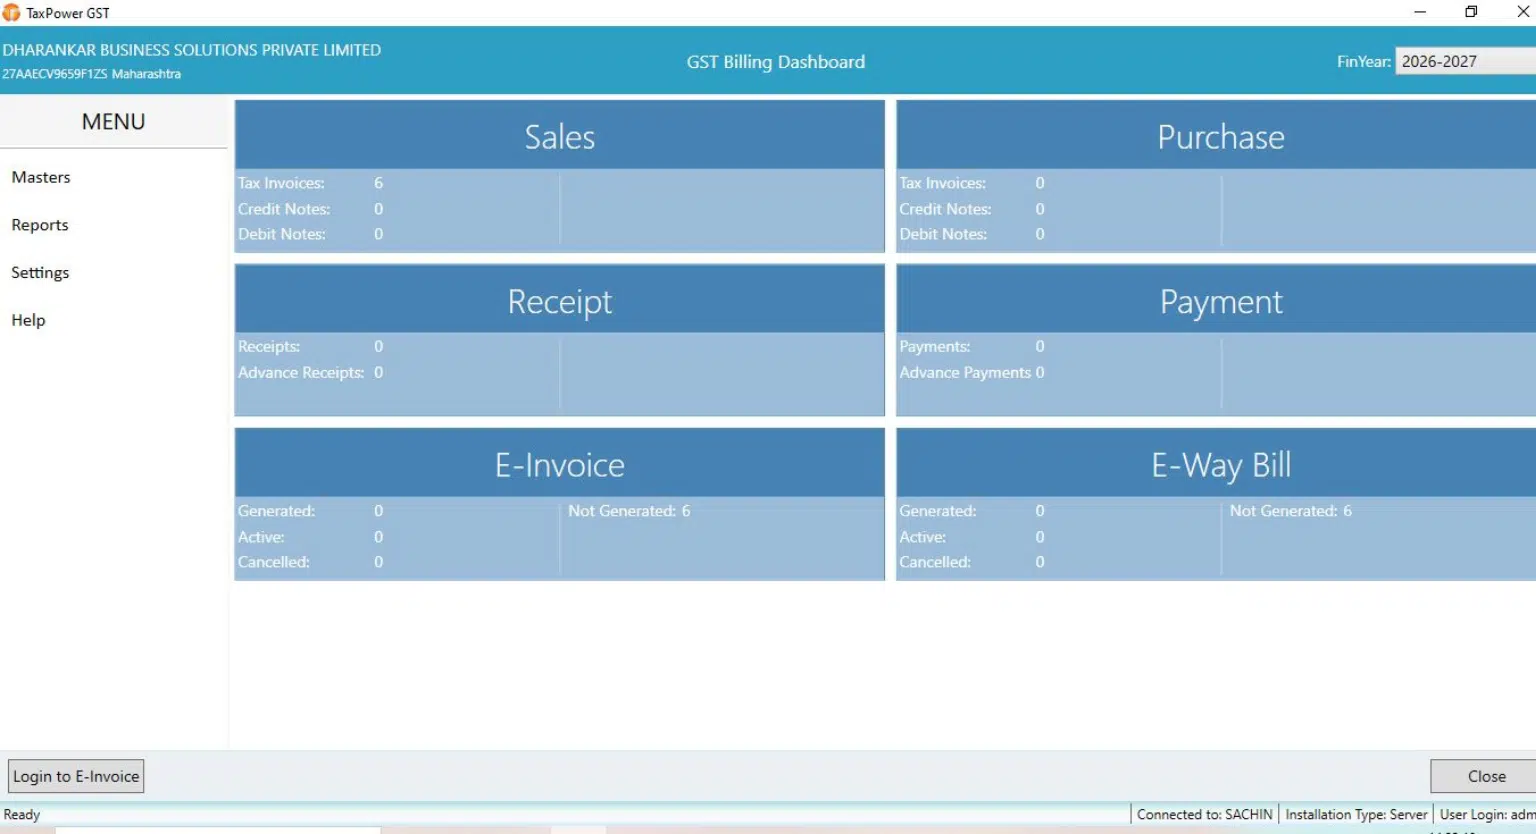Screen dimensions: 1536x834
Task: Click E-Invoice Not Generated: 6
Action: (629, 511)
